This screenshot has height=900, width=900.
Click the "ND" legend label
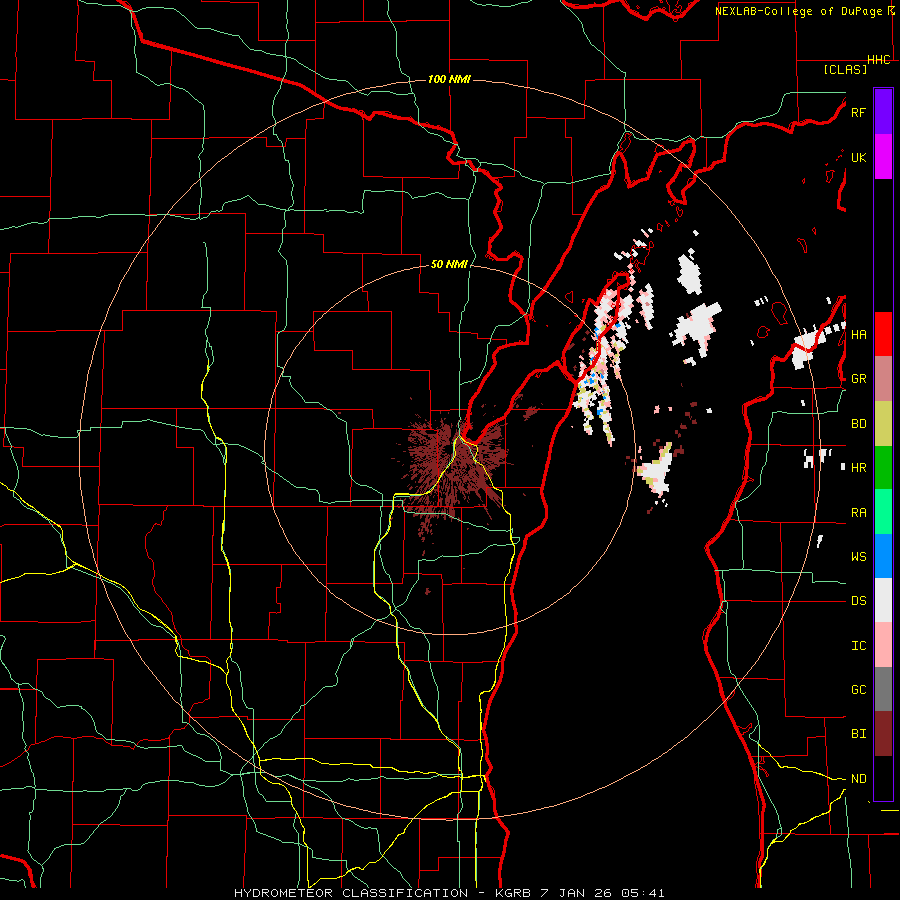coord(858,779)
